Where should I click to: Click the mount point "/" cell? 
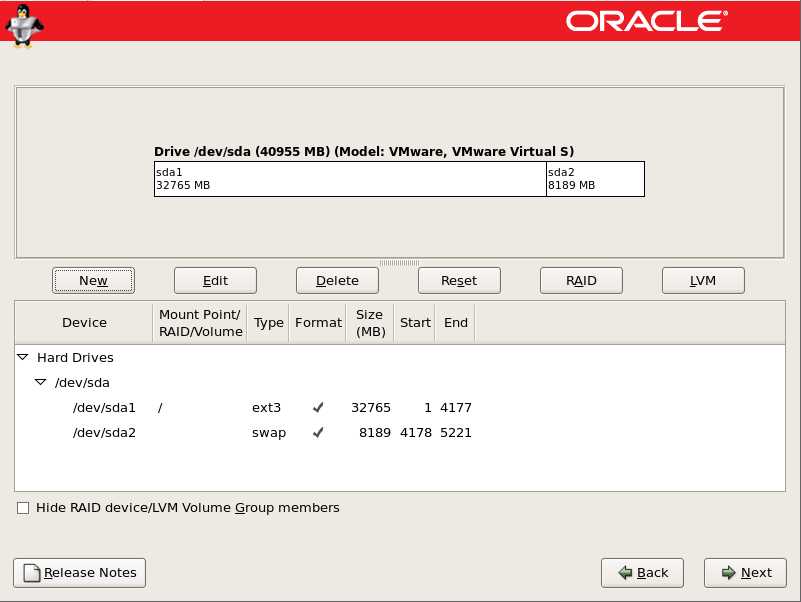pos(160,408)
